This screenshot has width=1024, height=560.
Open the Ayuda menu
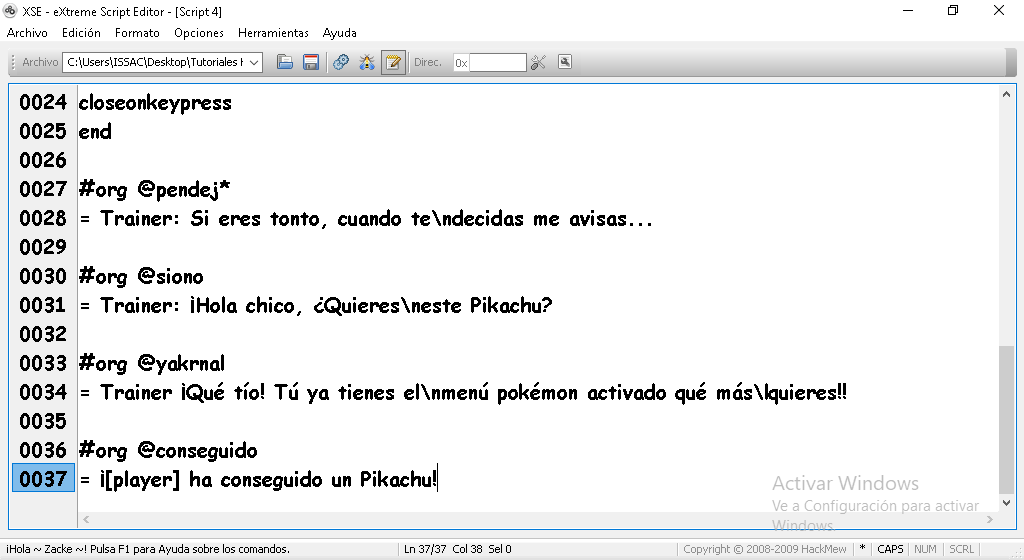pyautogui.click(x=340, y=33)
